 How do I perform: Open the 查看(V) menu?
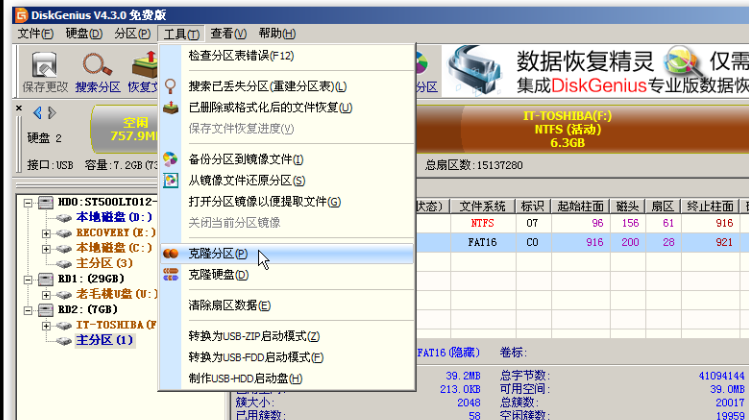[229, 34]
